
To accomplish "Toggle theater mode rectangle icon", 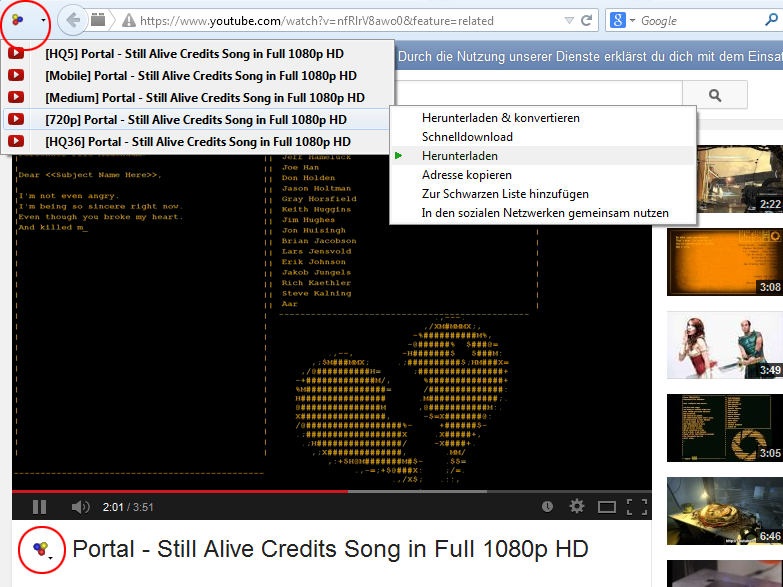I will (x=607, y=507).
